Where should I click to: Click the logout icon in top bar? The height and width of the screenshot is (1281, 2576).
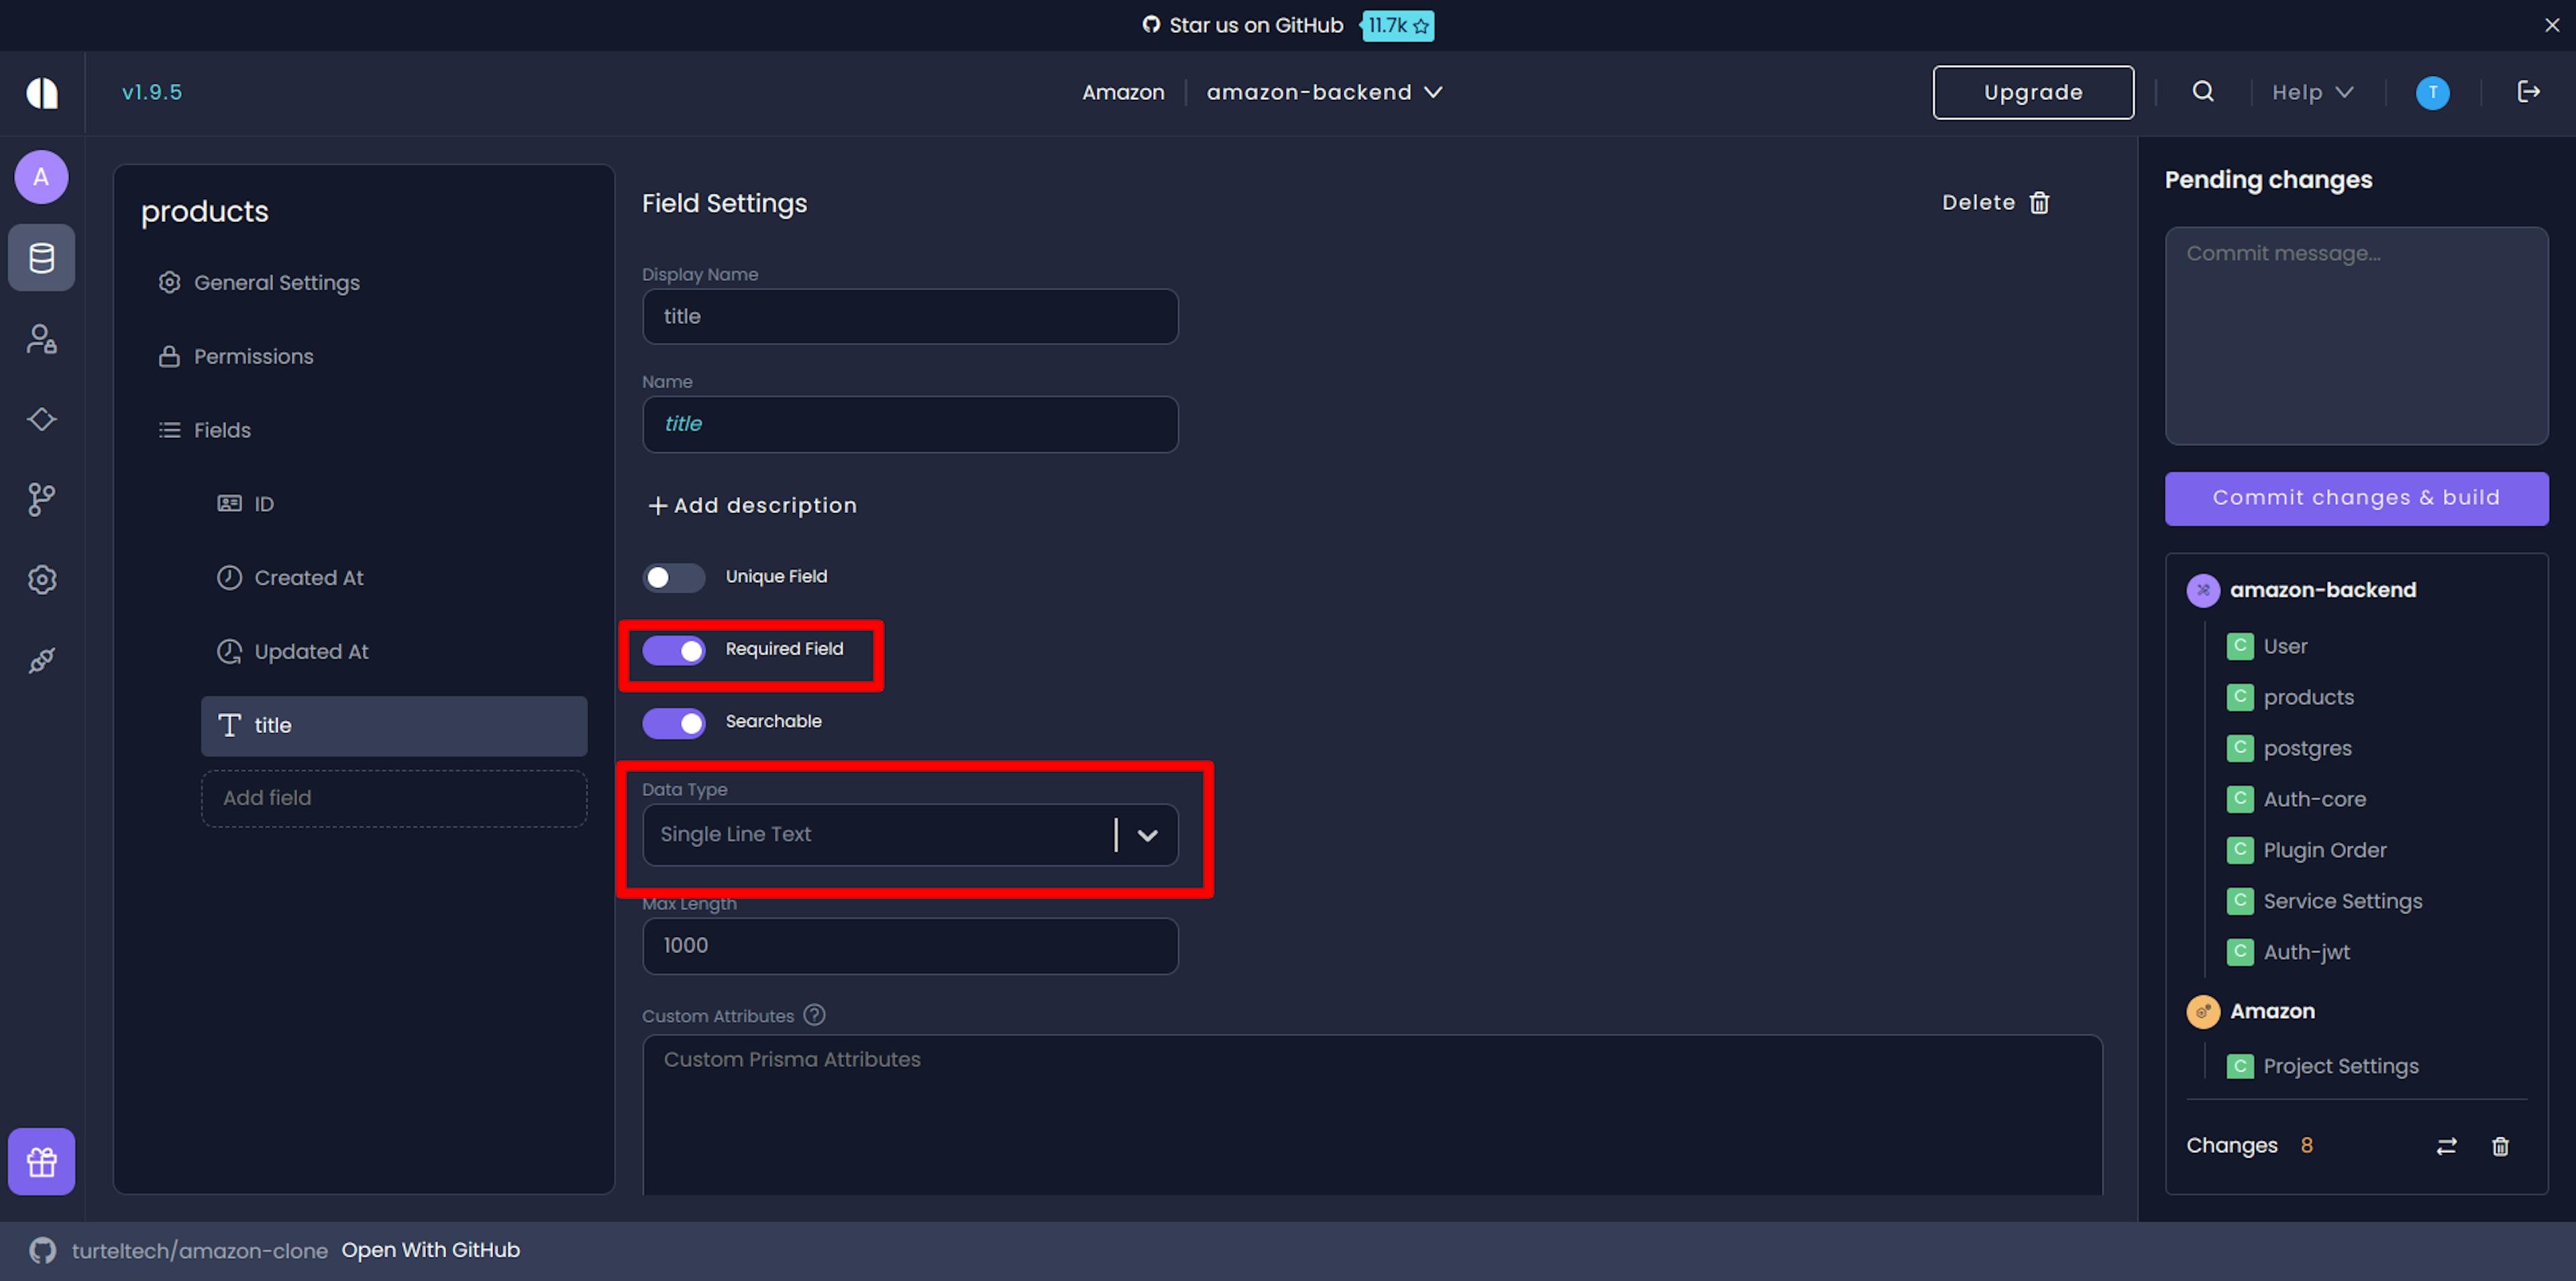[x=2528, y=92]
